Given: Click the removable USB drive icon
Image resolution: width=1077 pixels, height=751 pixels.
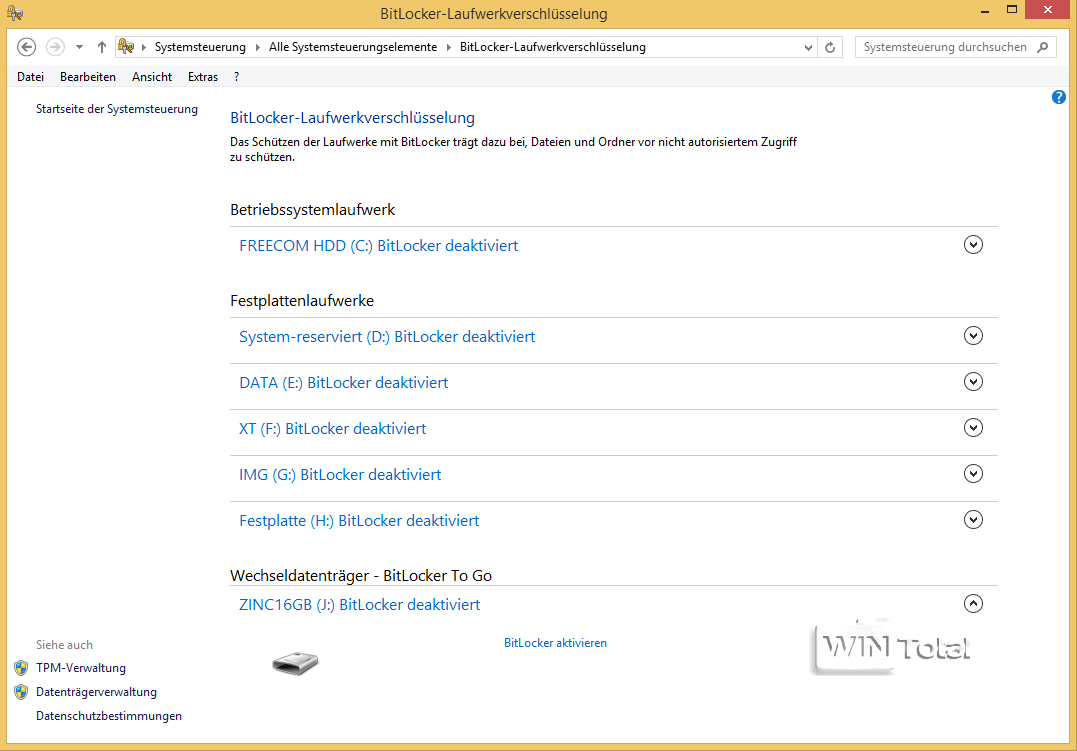Looking at the screenshot, I should coord(295,663).
